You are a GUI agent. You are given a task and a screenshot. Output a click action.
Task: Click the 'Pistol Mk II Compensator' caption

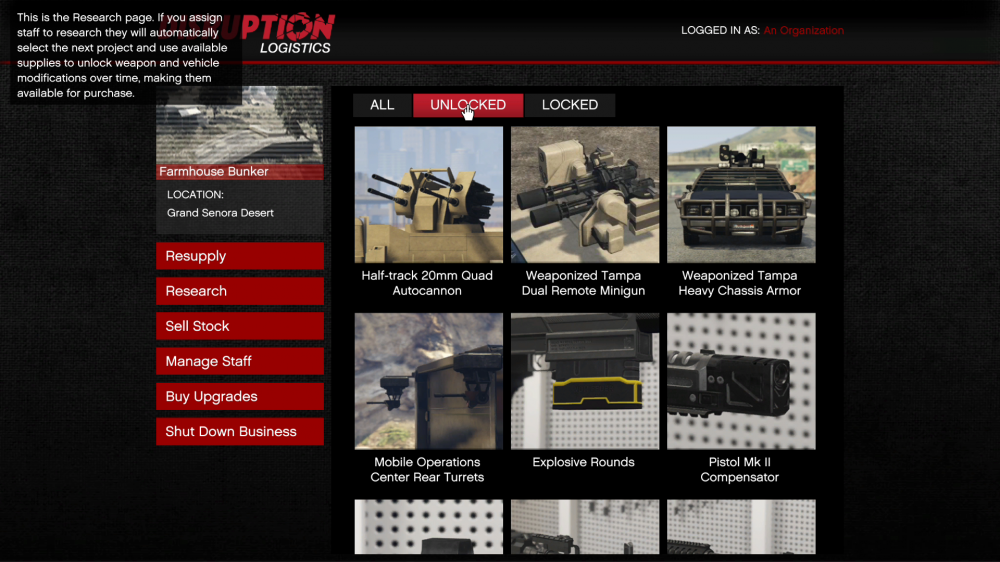coord(740,470)
